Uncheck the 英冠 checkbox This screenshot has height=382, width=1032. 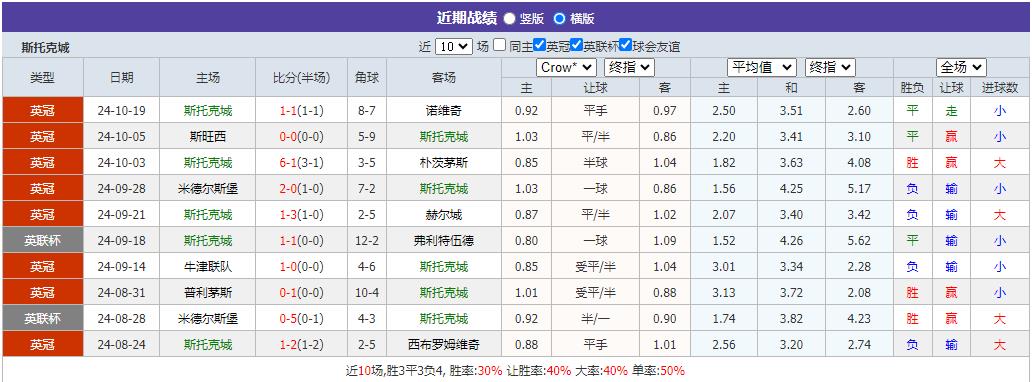pos(540,45)
